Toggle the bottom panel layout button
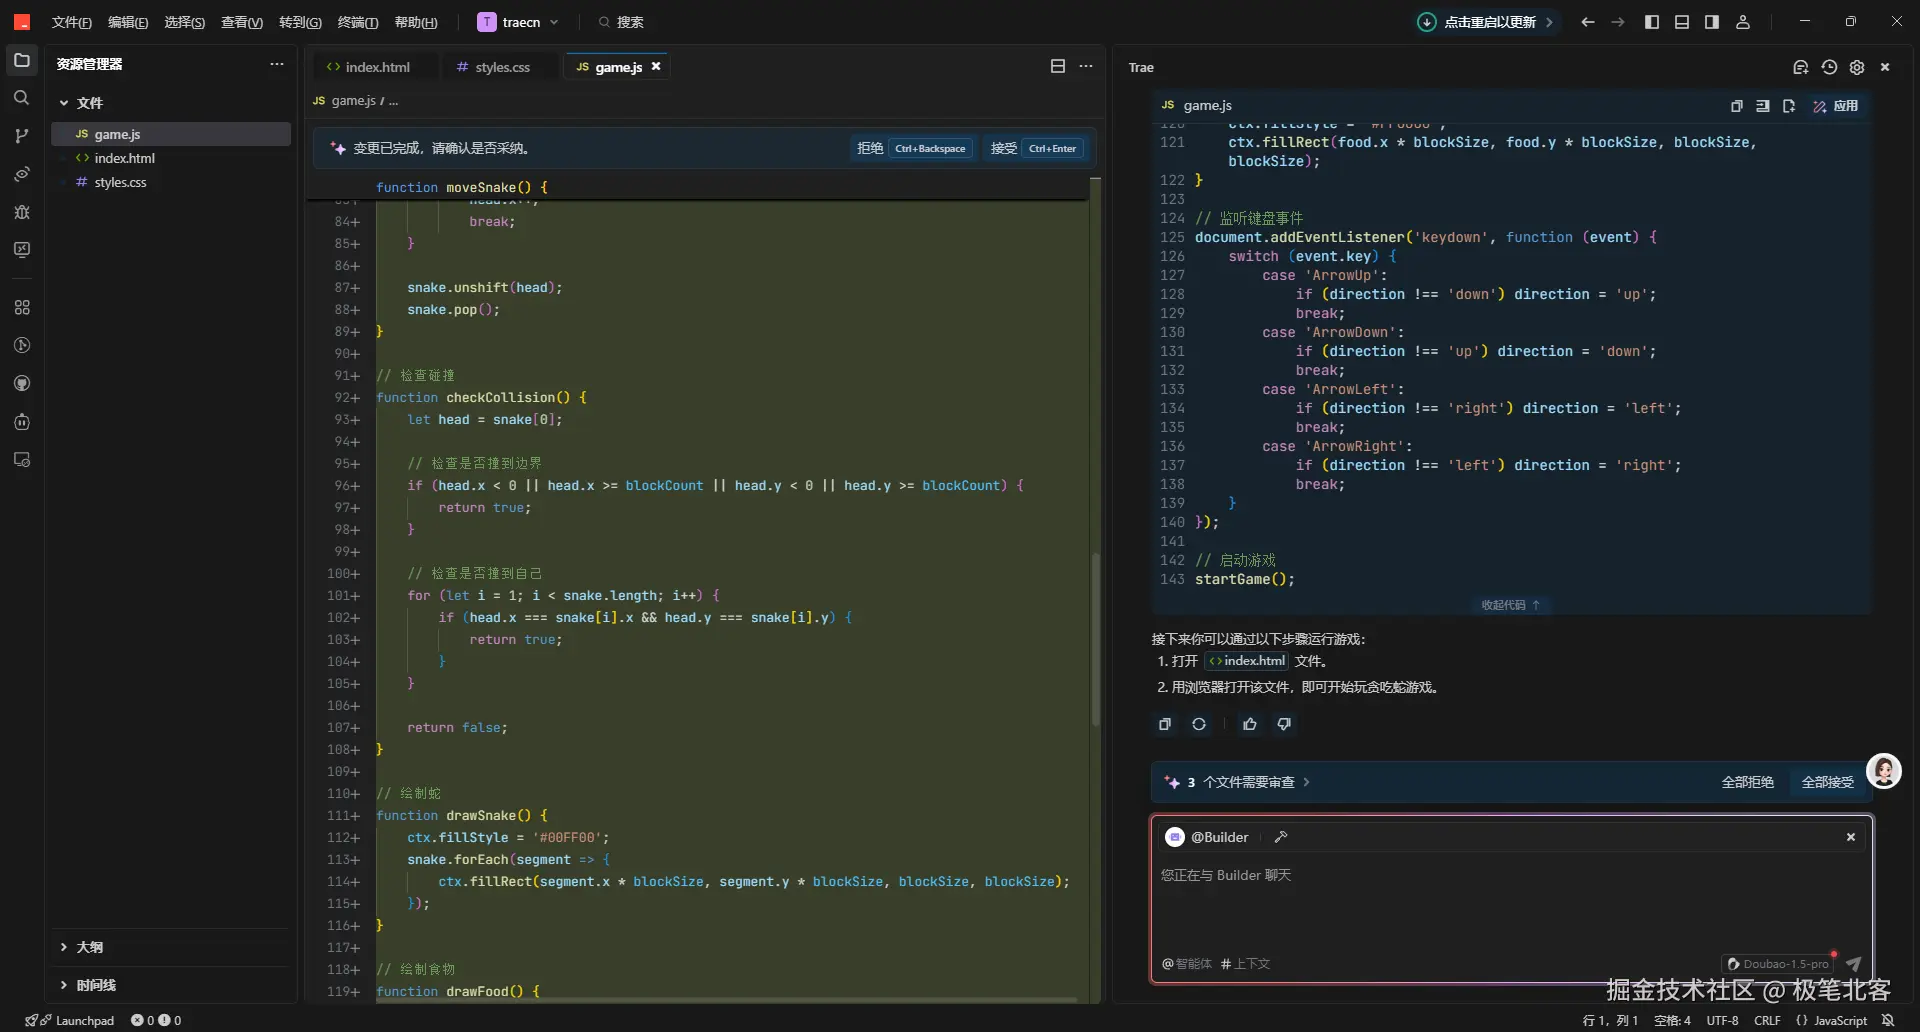This screenshot has height=1032, width=1920. pos(1682,22)
